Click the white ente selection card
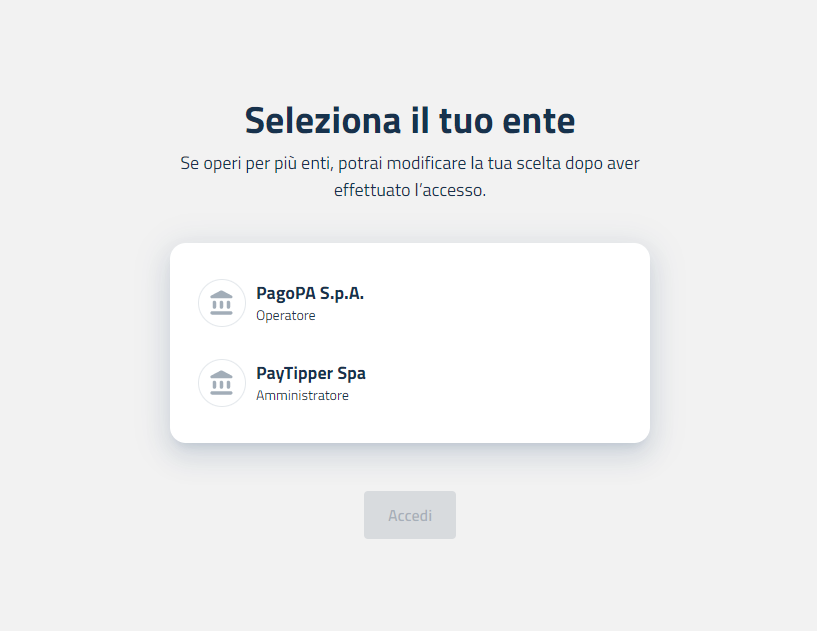 (410, 343)
